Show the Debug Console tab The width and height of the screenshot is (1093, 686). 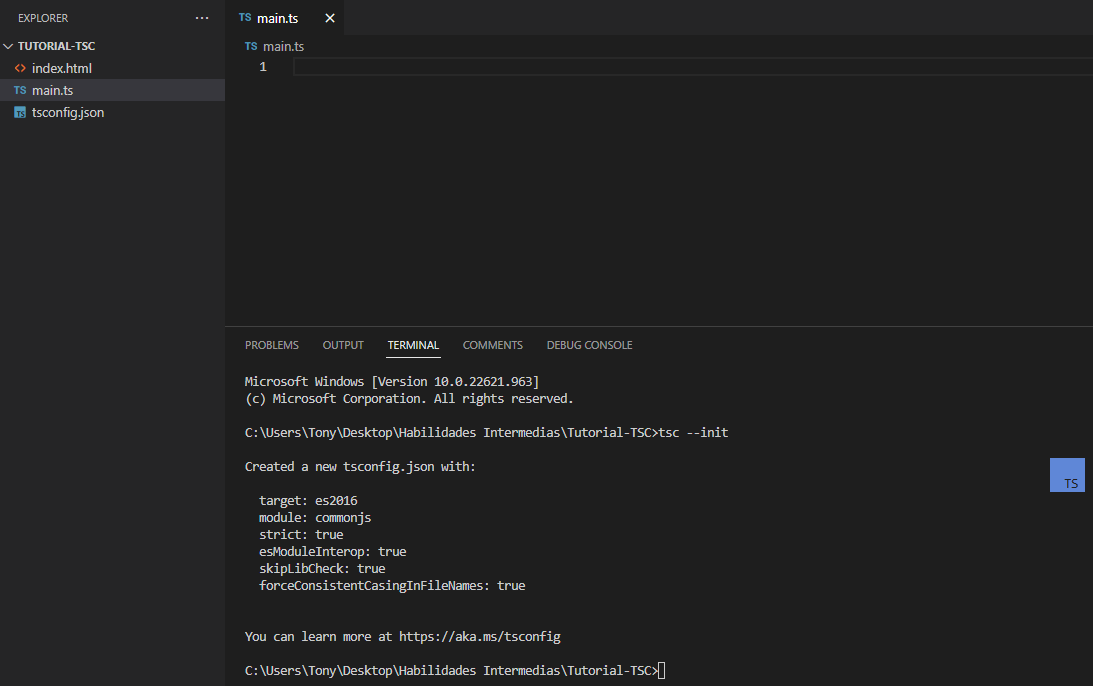point(589,345)
